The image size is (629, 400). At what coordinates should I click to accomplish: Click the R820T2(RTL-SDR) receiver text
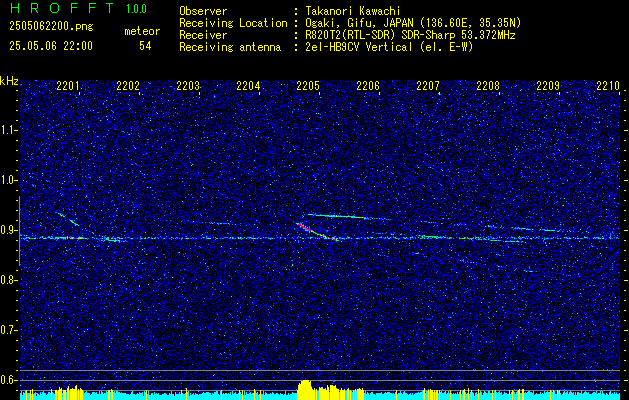[x=408, y=35]
